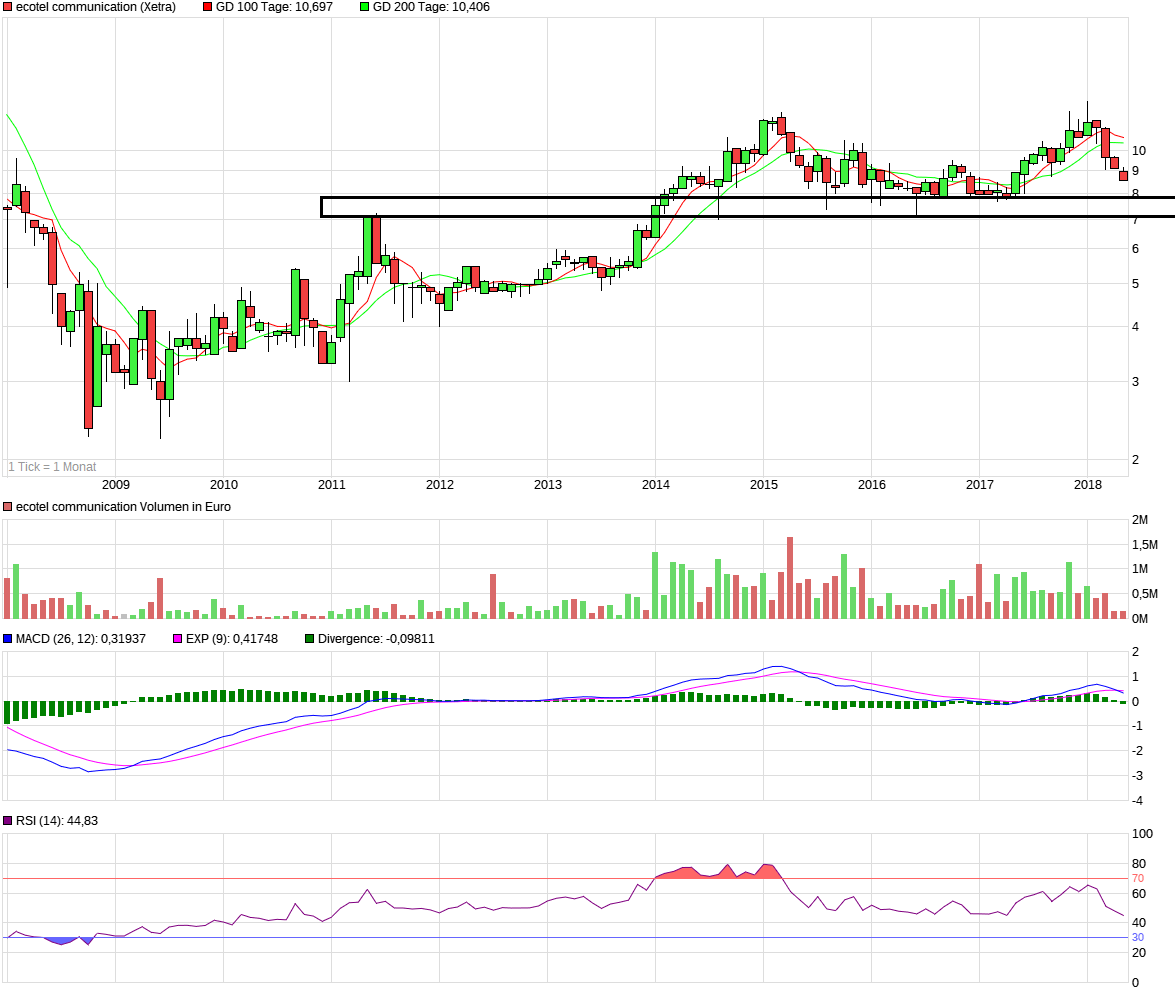Image resolution: width=1175 pixels, height=994 pixels.
Task: Select the 'ecotel communication (Xetra)' title text
Action: click(x=96, y=7)
